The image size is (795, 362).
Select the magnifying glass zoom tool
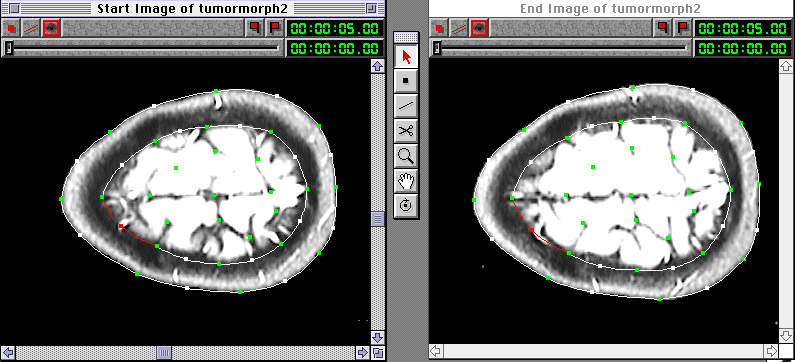[406, 156]
